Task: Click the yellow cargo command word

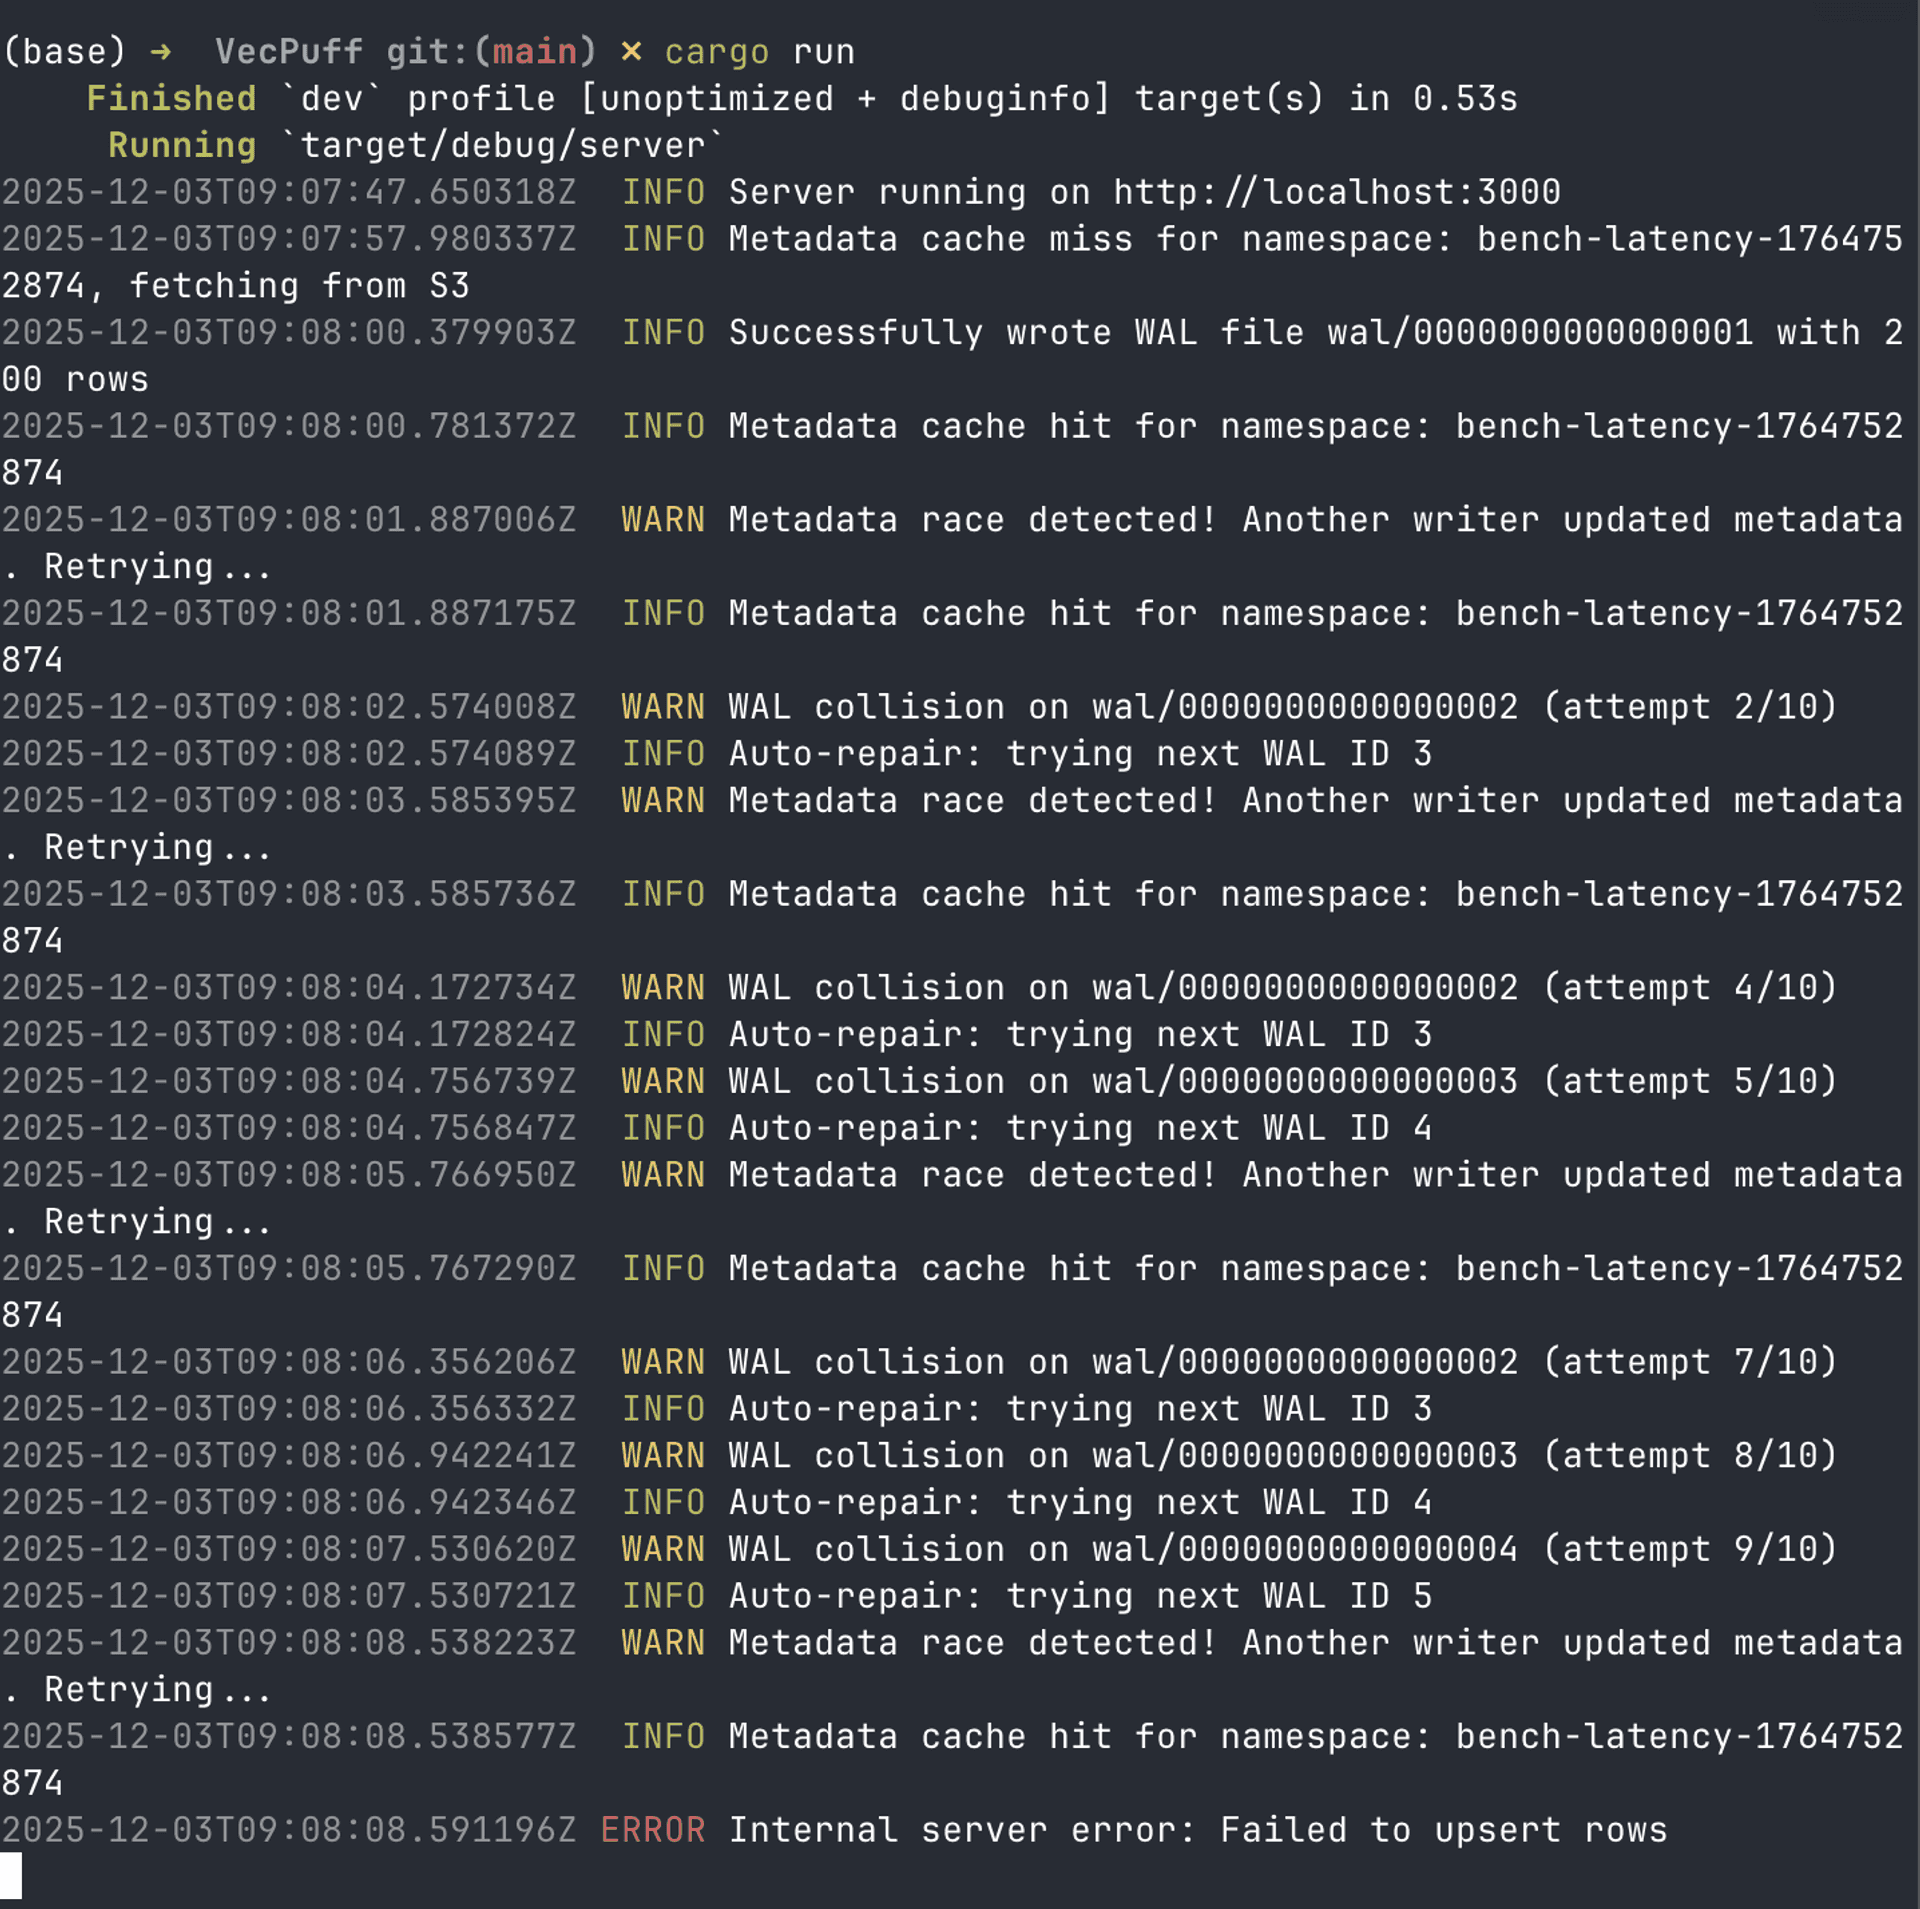Action: click(717, 51)
